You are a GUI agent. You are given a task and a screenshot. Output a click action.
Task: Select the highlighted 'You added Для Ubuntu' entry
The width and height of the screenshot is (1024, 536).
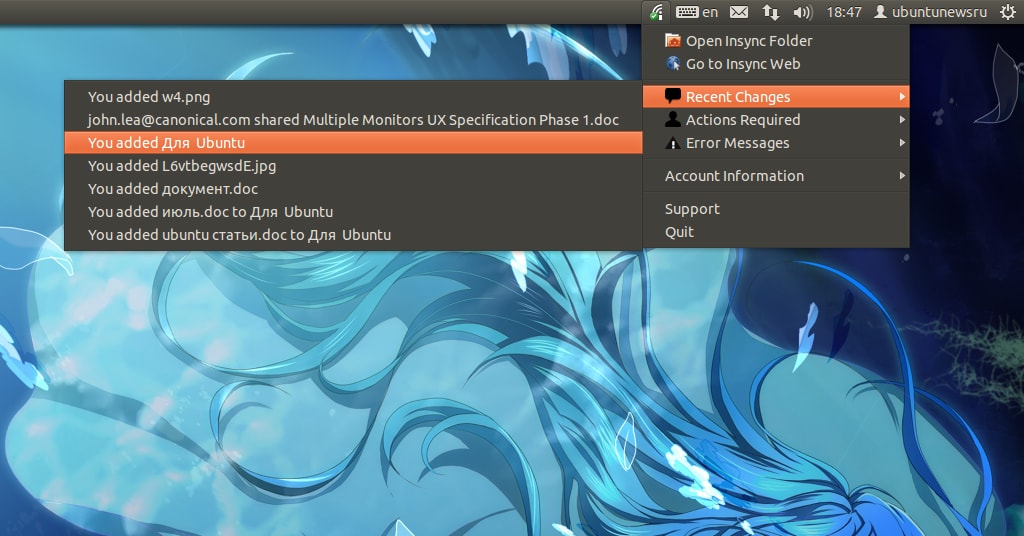click(353, 142)
